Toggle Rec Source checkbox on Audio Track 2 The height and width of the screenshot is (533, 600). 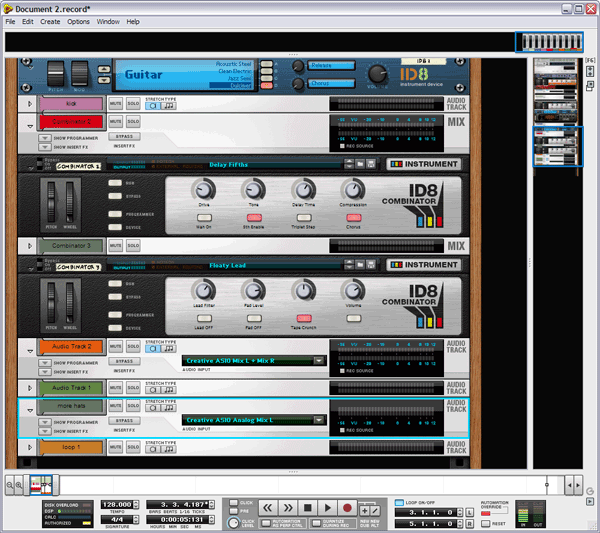pyautogui.click(x=341, y=369)
